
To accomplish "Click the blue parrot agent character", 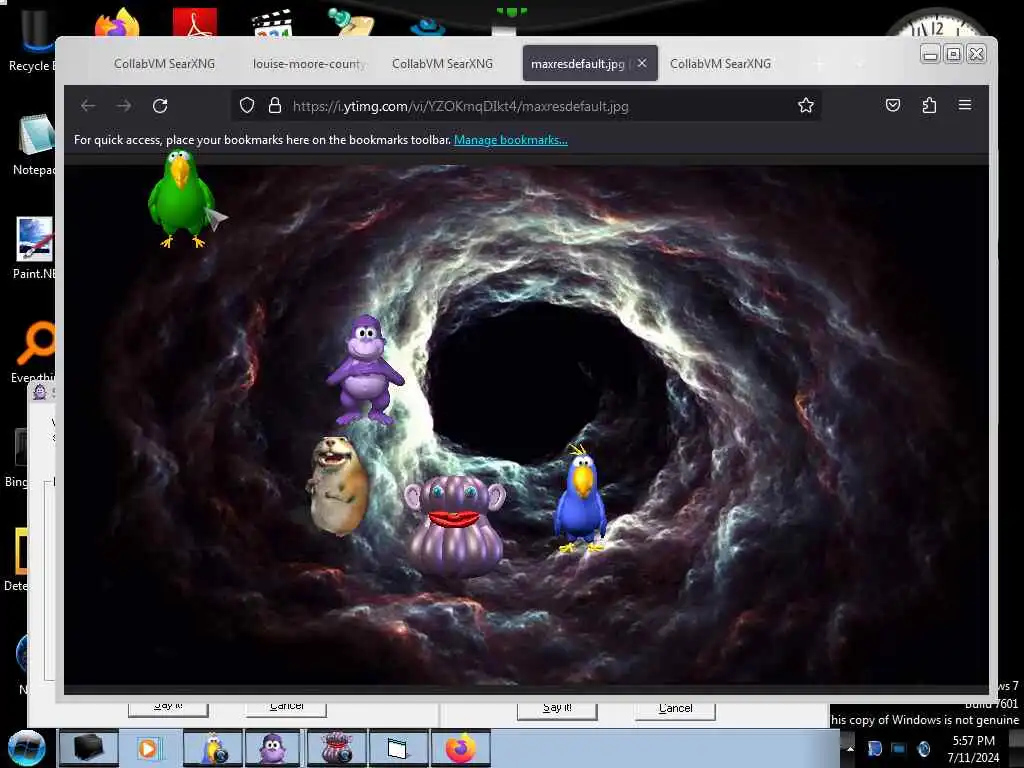I will [x=580, y=500].
